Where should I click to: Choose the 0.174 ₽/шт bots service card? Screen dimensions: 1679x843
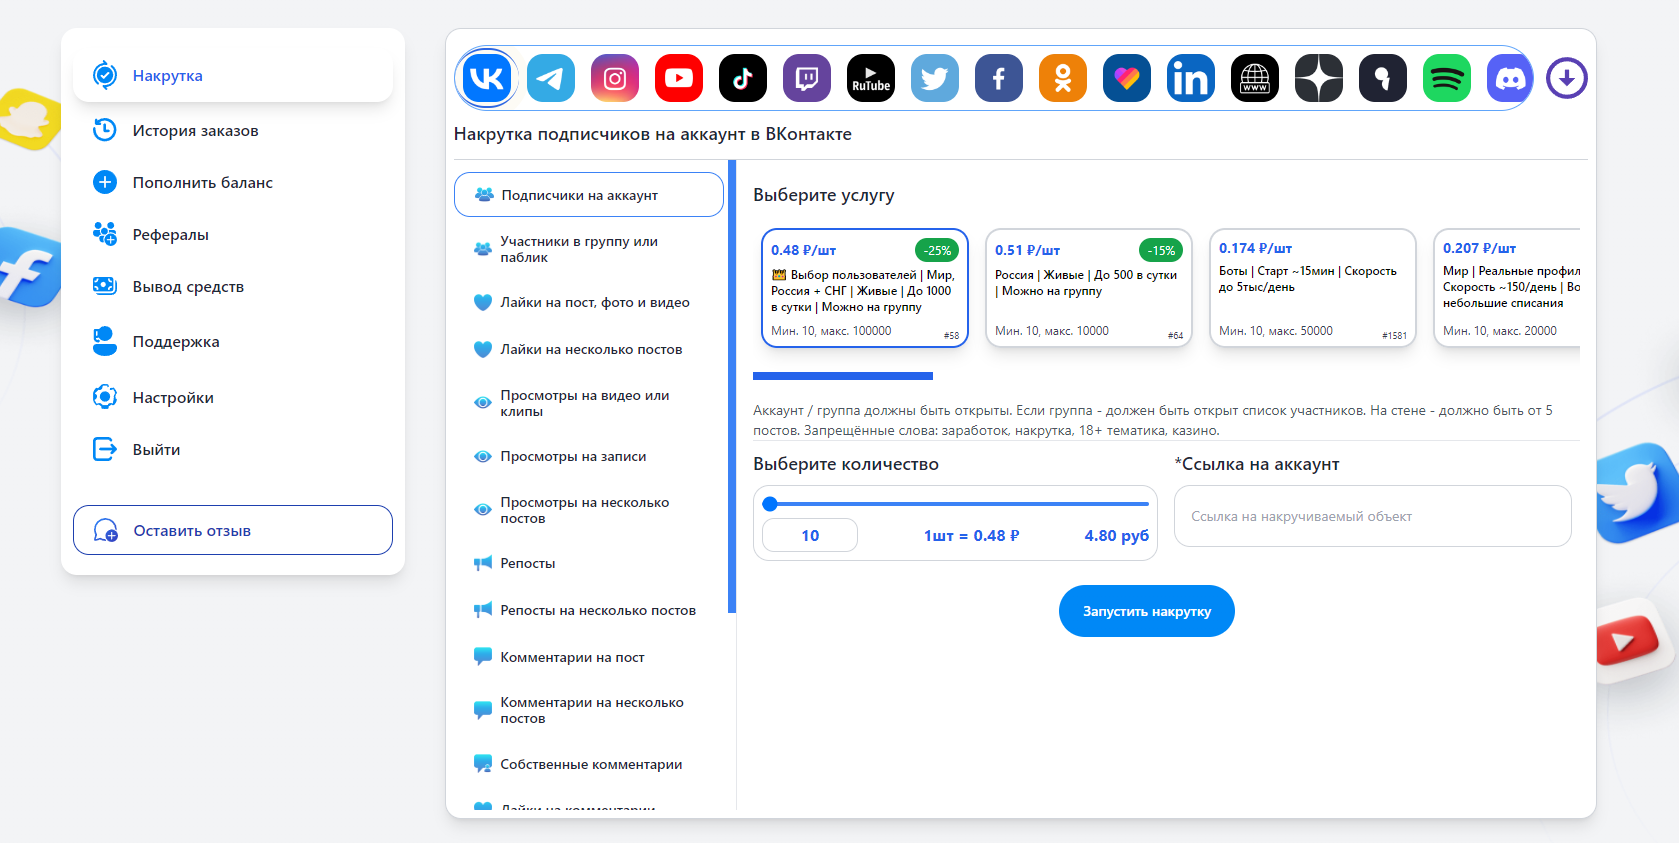coord(1313,288)
